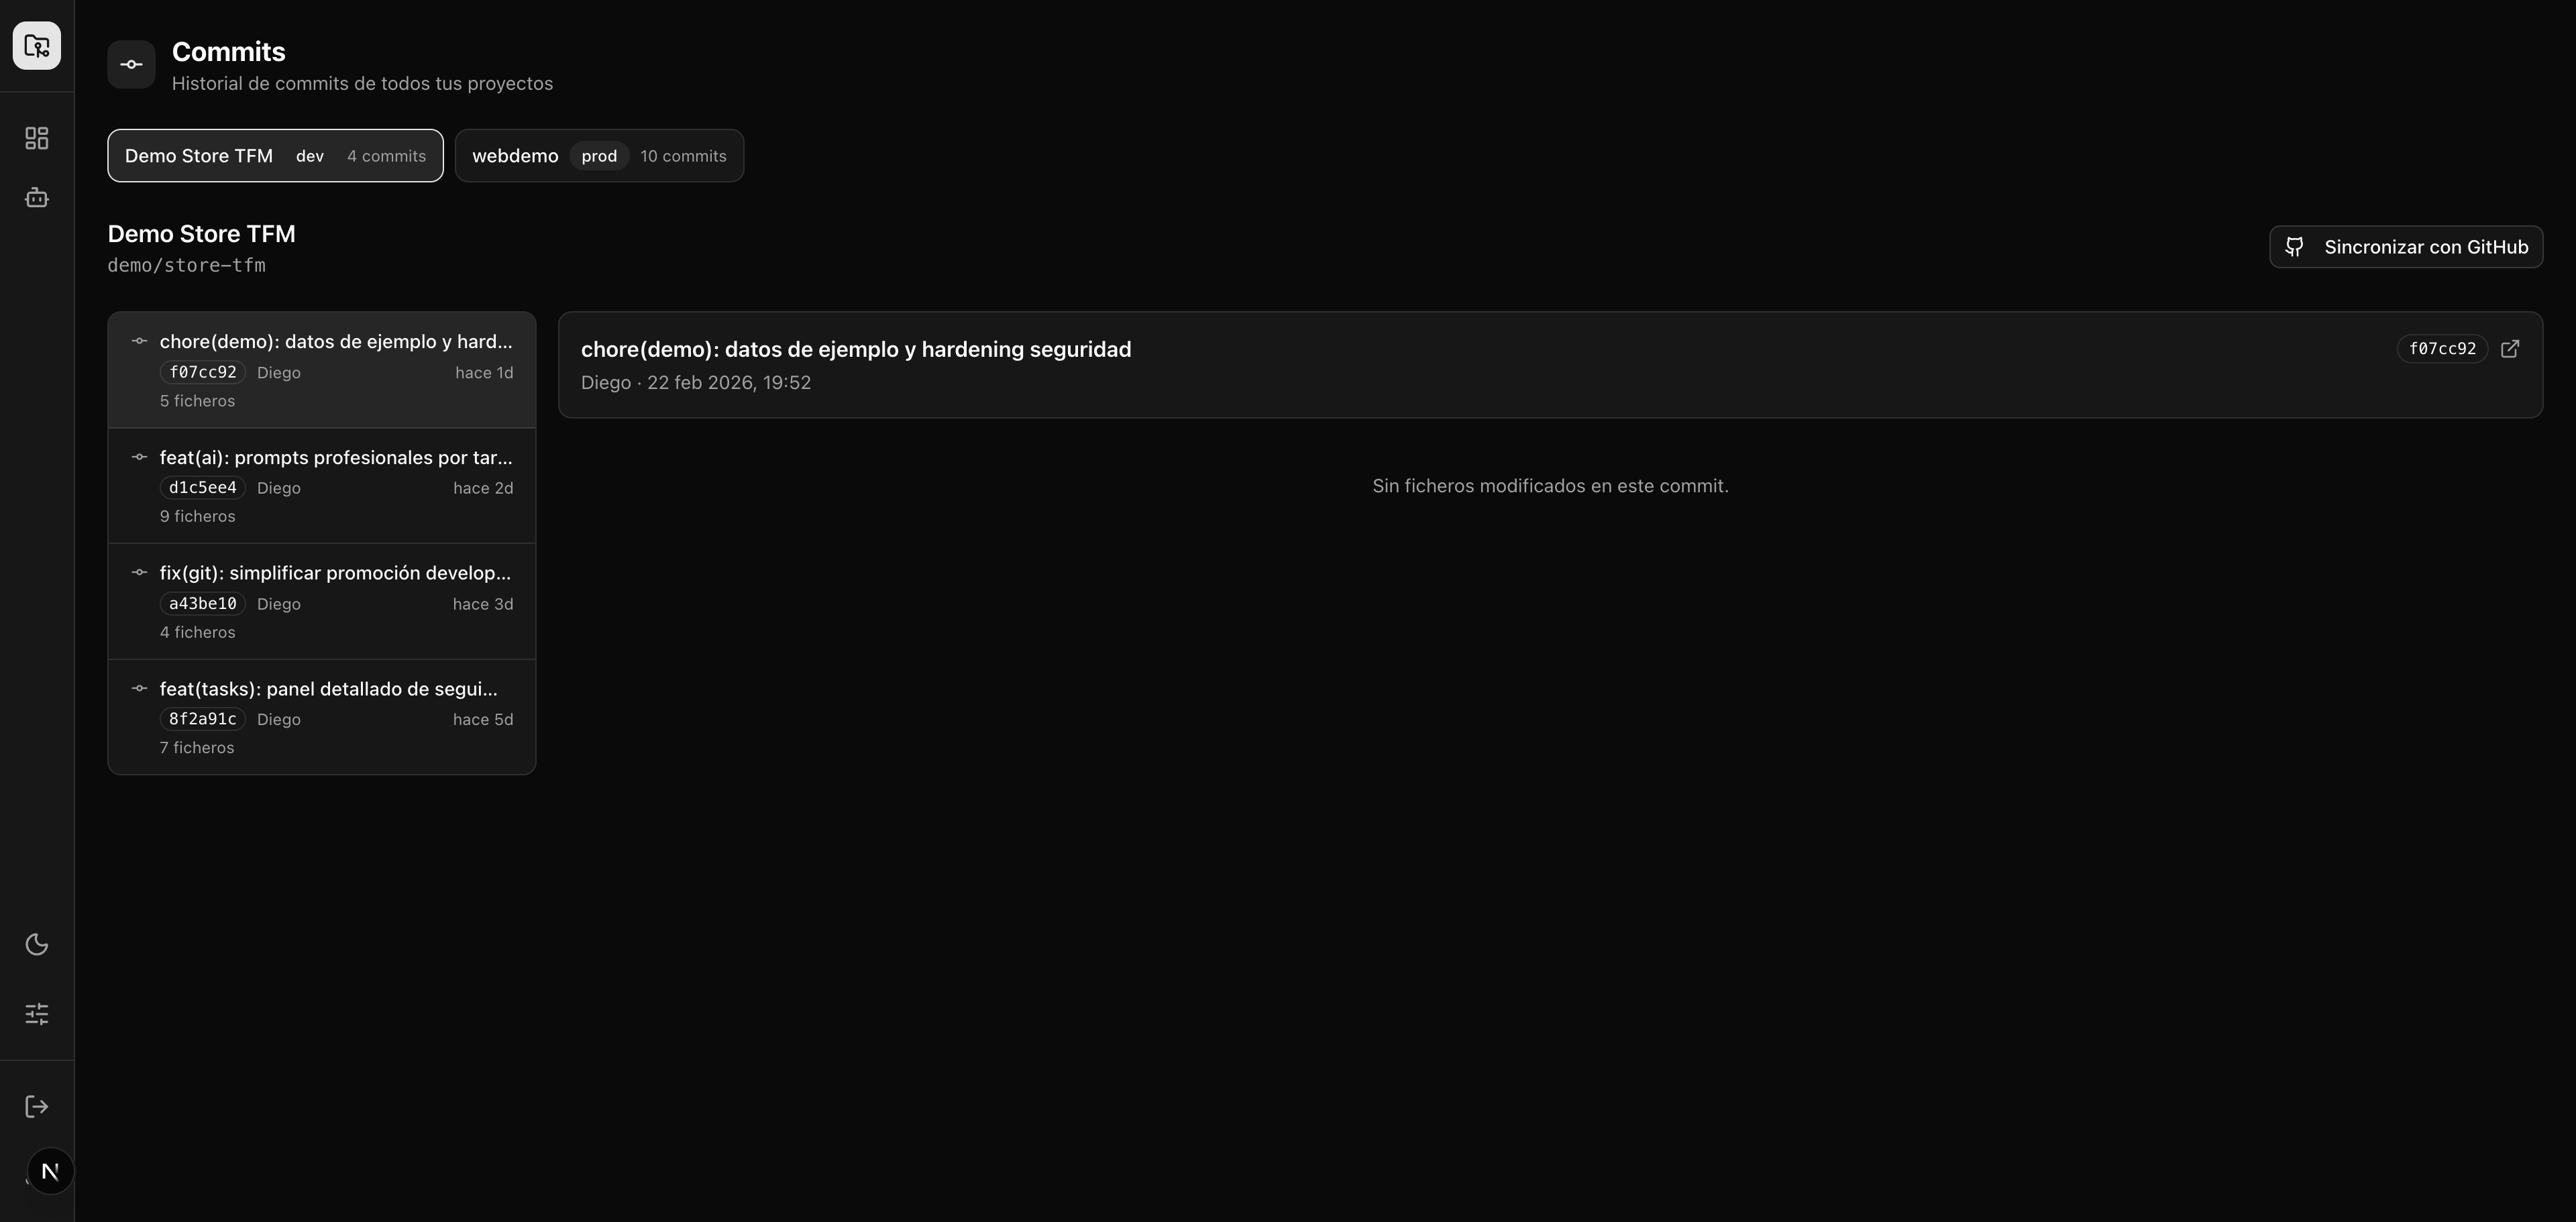Image resolution: width=2576 pixels, height=1222 pixels.
Task: Click the logout icon in sidebar
Action: (37, 1106)
